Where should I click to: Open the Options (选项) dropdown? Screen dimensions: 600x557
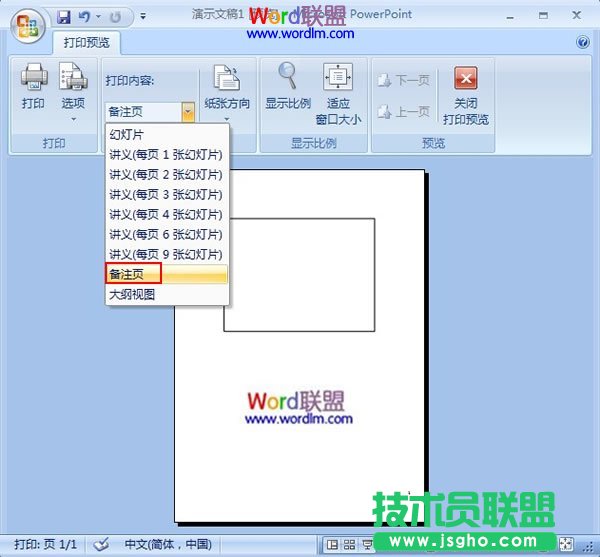click(73, 92)
